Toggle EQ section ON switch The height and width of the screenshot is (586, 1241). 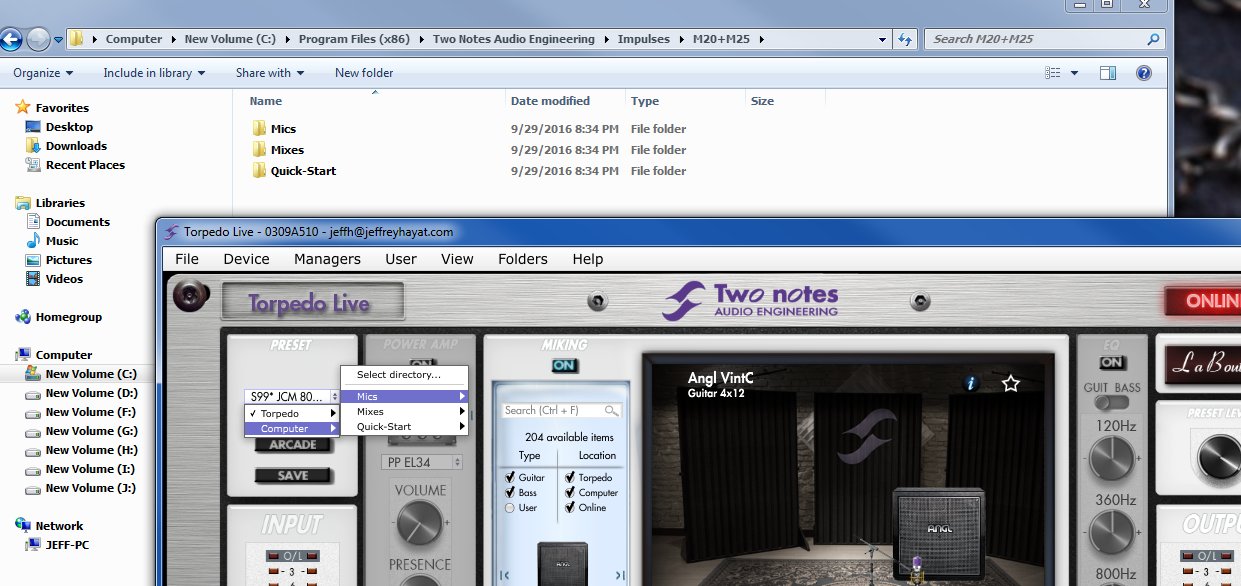(x=1112, y=363)
